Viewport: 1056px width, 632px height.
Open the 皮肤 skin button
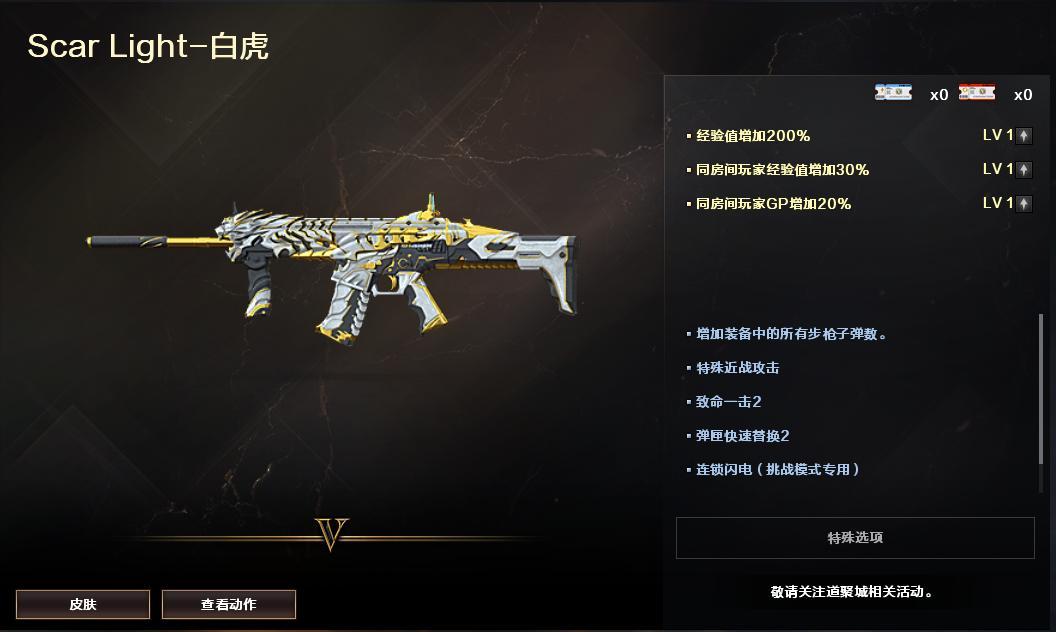click(83, 604)
